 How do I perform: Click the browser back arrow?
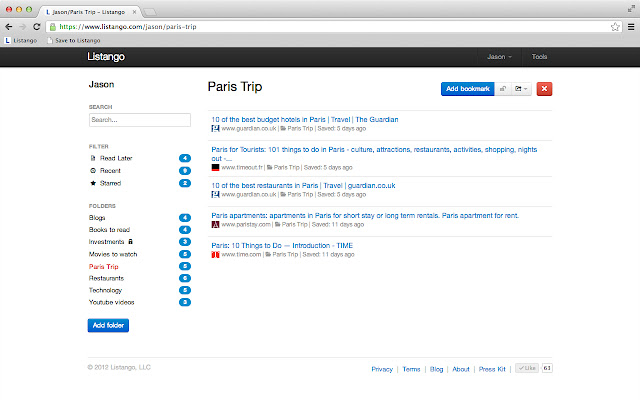tap(9, 27)
